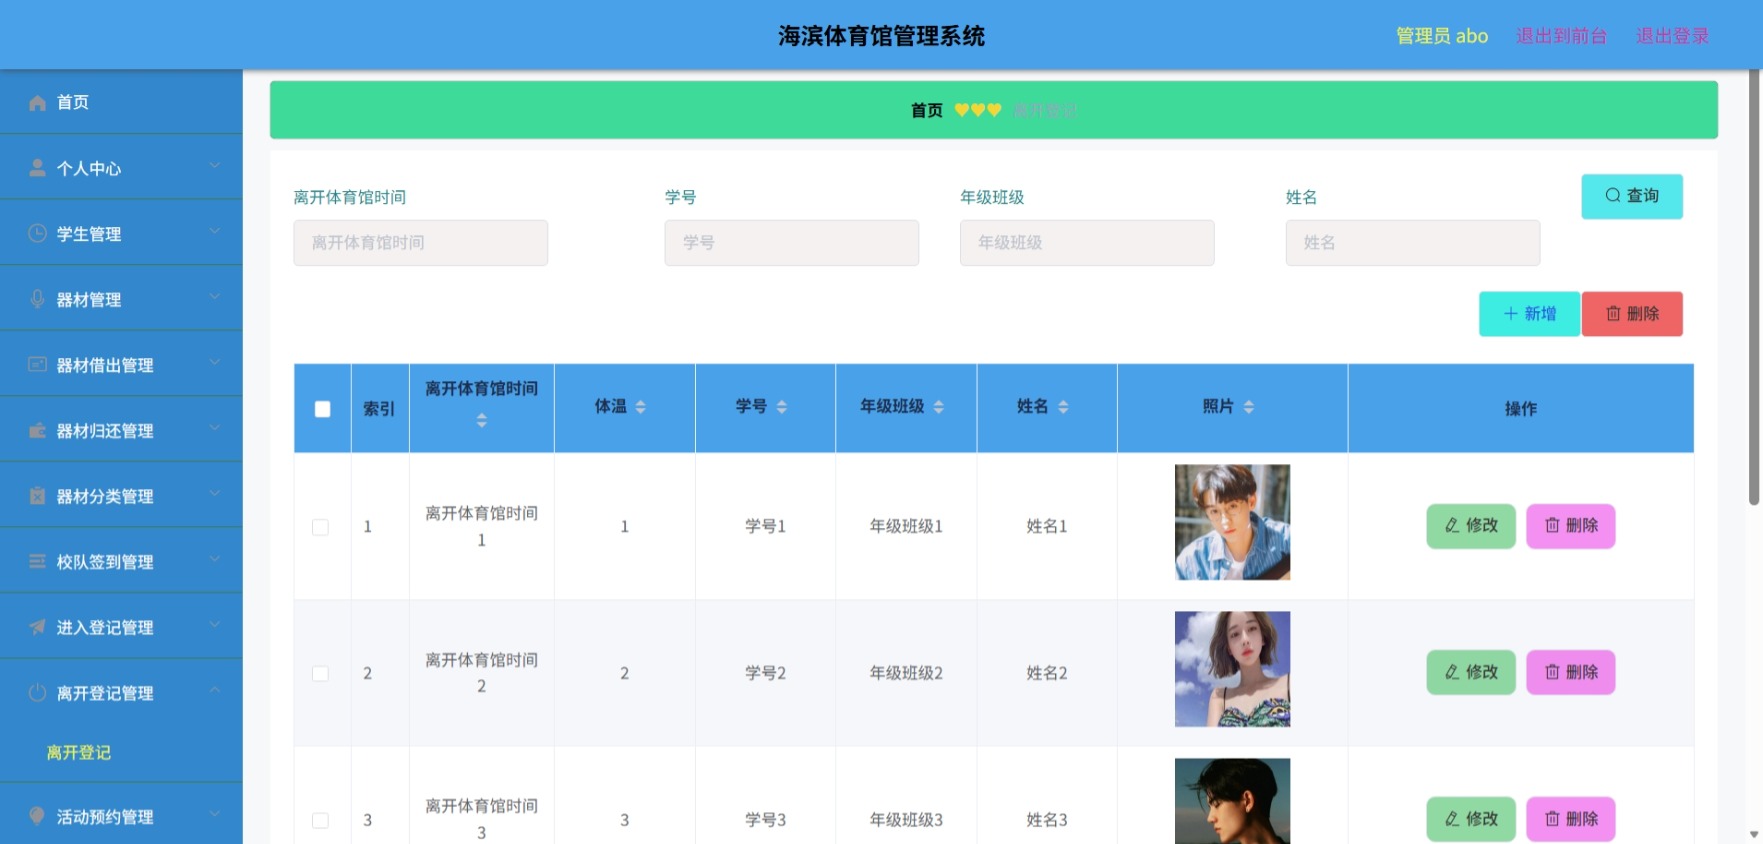Click the 首页 breadcrumb link
The width and height of the screenshot is (1763, 844).
(x=927, y=110)
